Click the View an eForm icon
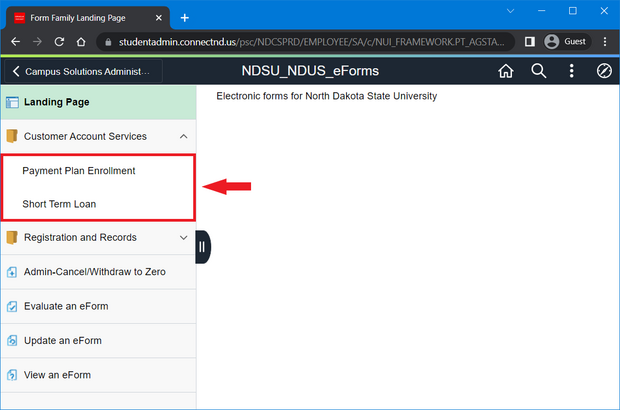 pyautogui.click(x=12, y=375)
